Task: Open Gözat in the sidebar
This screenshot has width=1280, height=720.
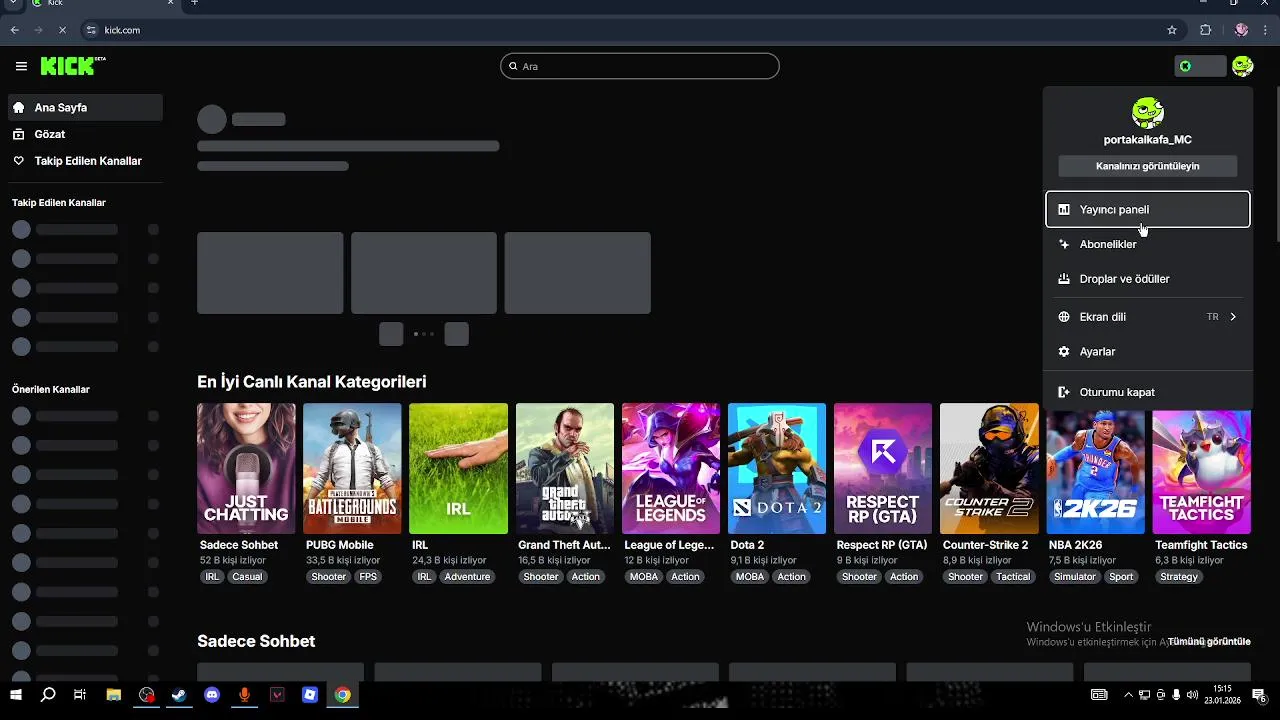Action: pos(85,134)
